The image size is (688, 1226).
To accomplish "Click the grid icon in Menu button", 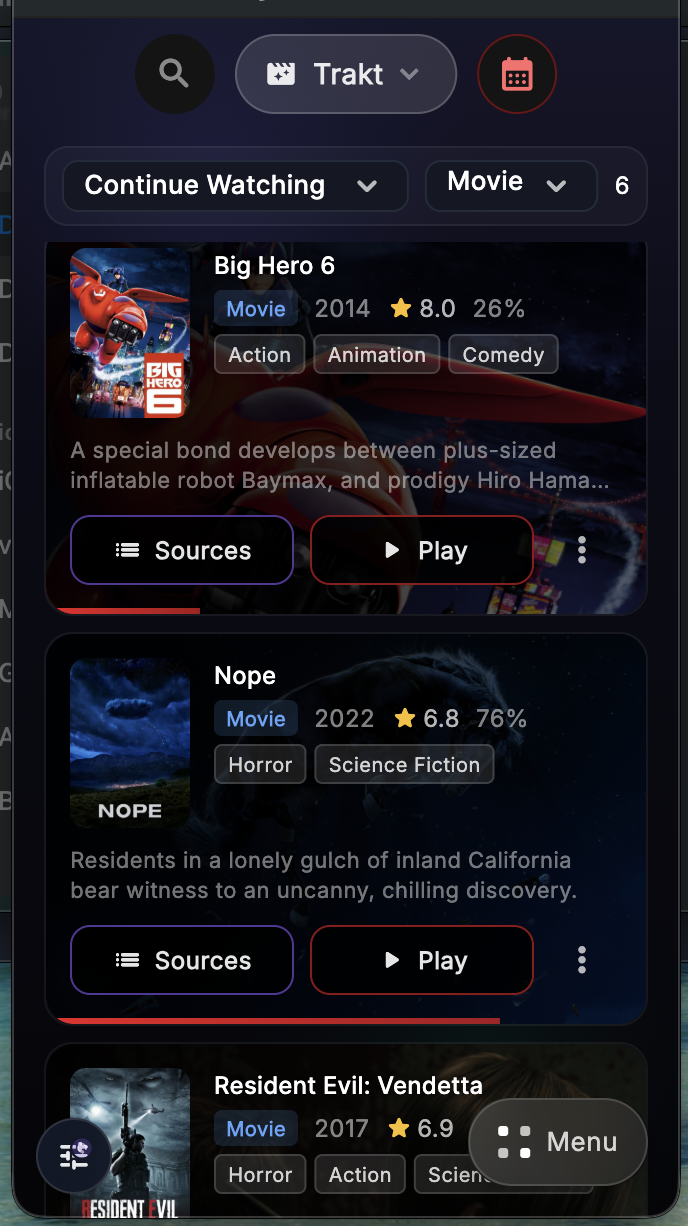I will point(515,1142).
